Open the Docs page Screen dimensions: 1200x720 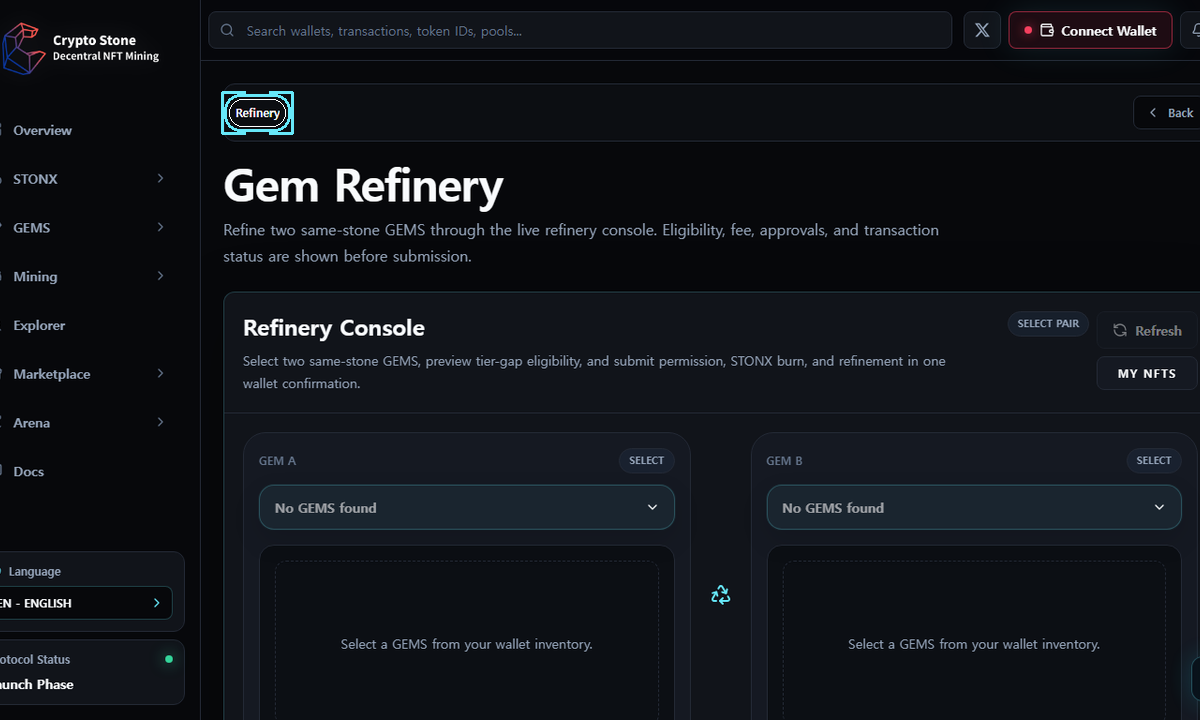pos(29,471)
